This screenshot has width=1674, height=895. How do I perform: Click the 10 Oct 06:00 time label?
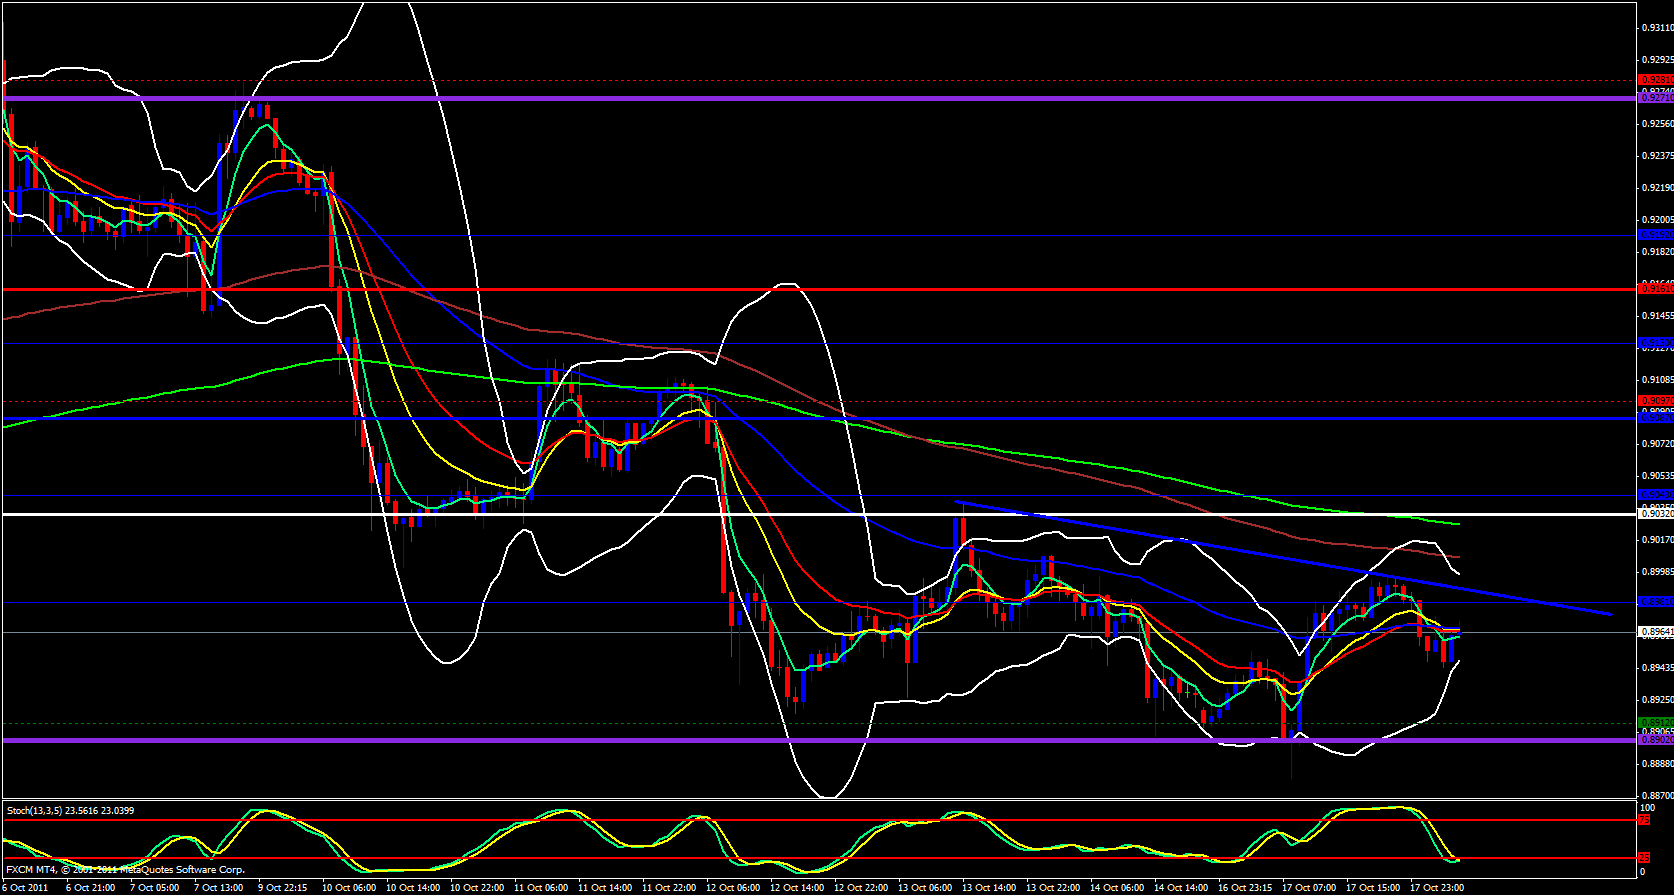coord(348,888)
